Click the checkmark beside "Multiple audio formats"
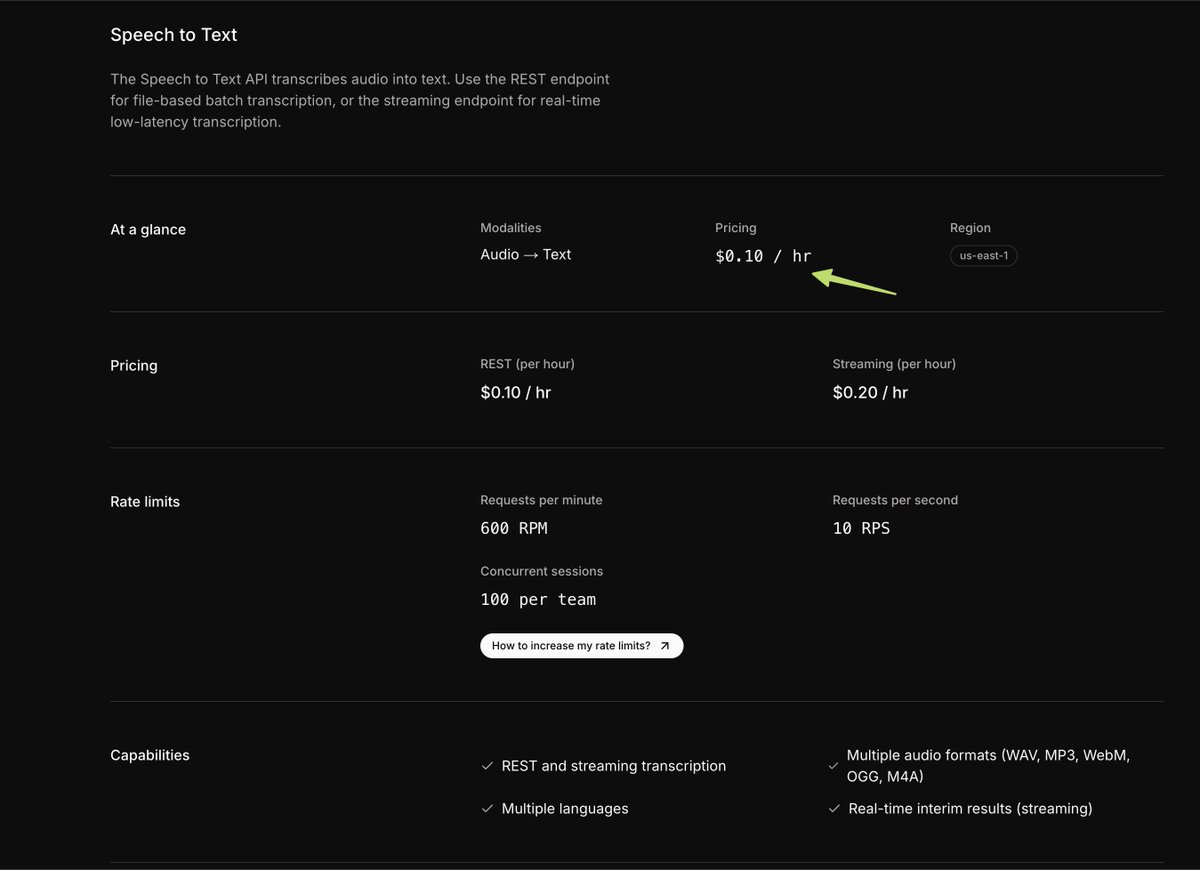Viewport: 1200px width, 870px height. pos(834,766)
